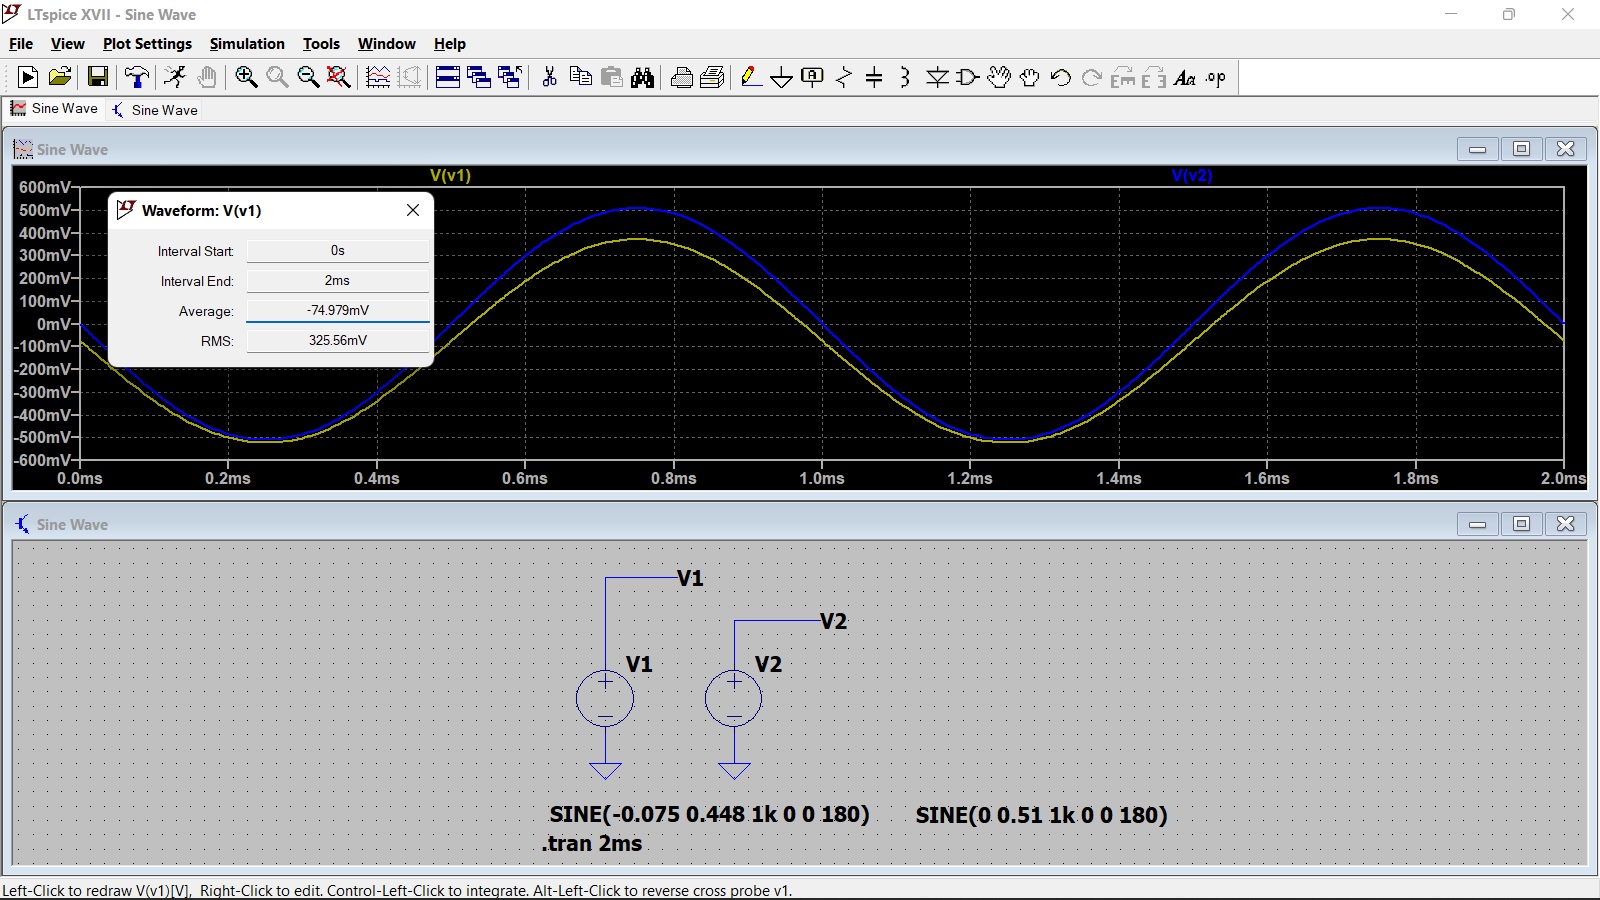Select the Draw Wire pencil tool
Screen dimensions: 1600x900
751,77
